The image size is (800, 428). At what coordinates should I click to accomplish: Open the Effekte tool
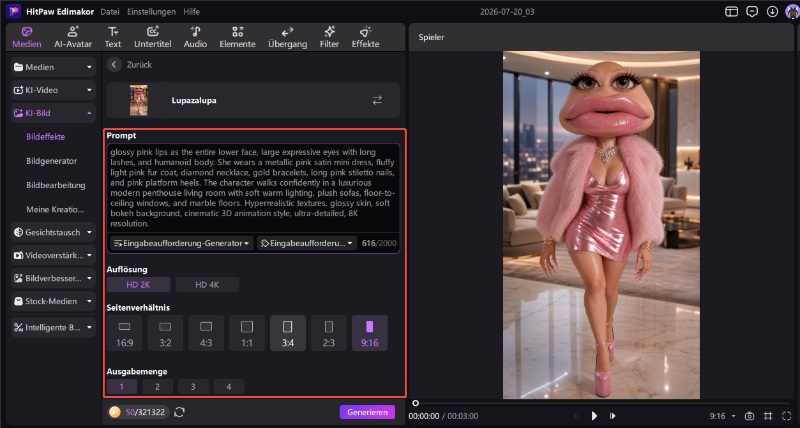point(365,37)
